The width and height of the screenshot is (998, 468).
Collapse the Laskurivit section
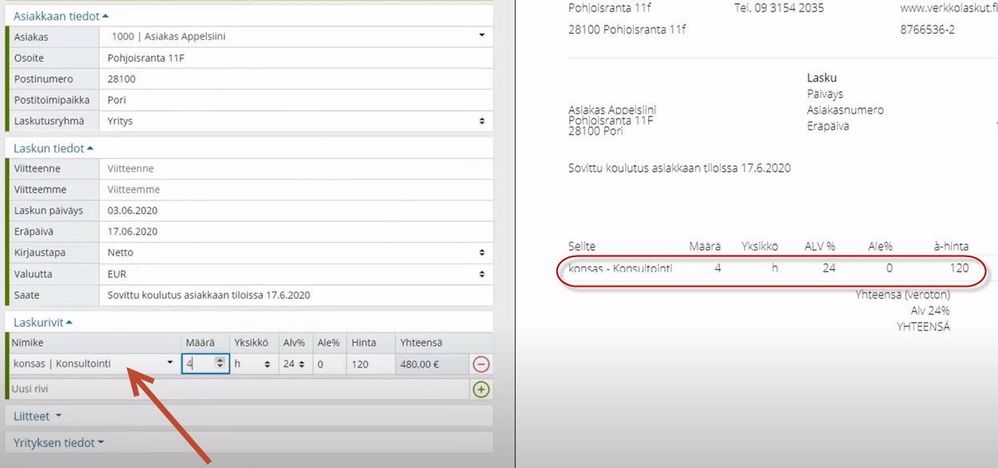[x=43, y=323]
